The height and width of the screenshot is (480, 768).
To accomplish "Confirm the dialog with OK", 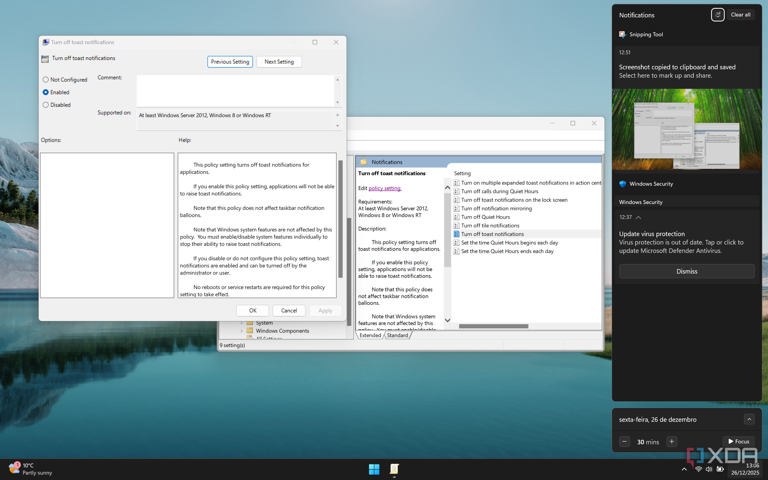I will 253,311.
